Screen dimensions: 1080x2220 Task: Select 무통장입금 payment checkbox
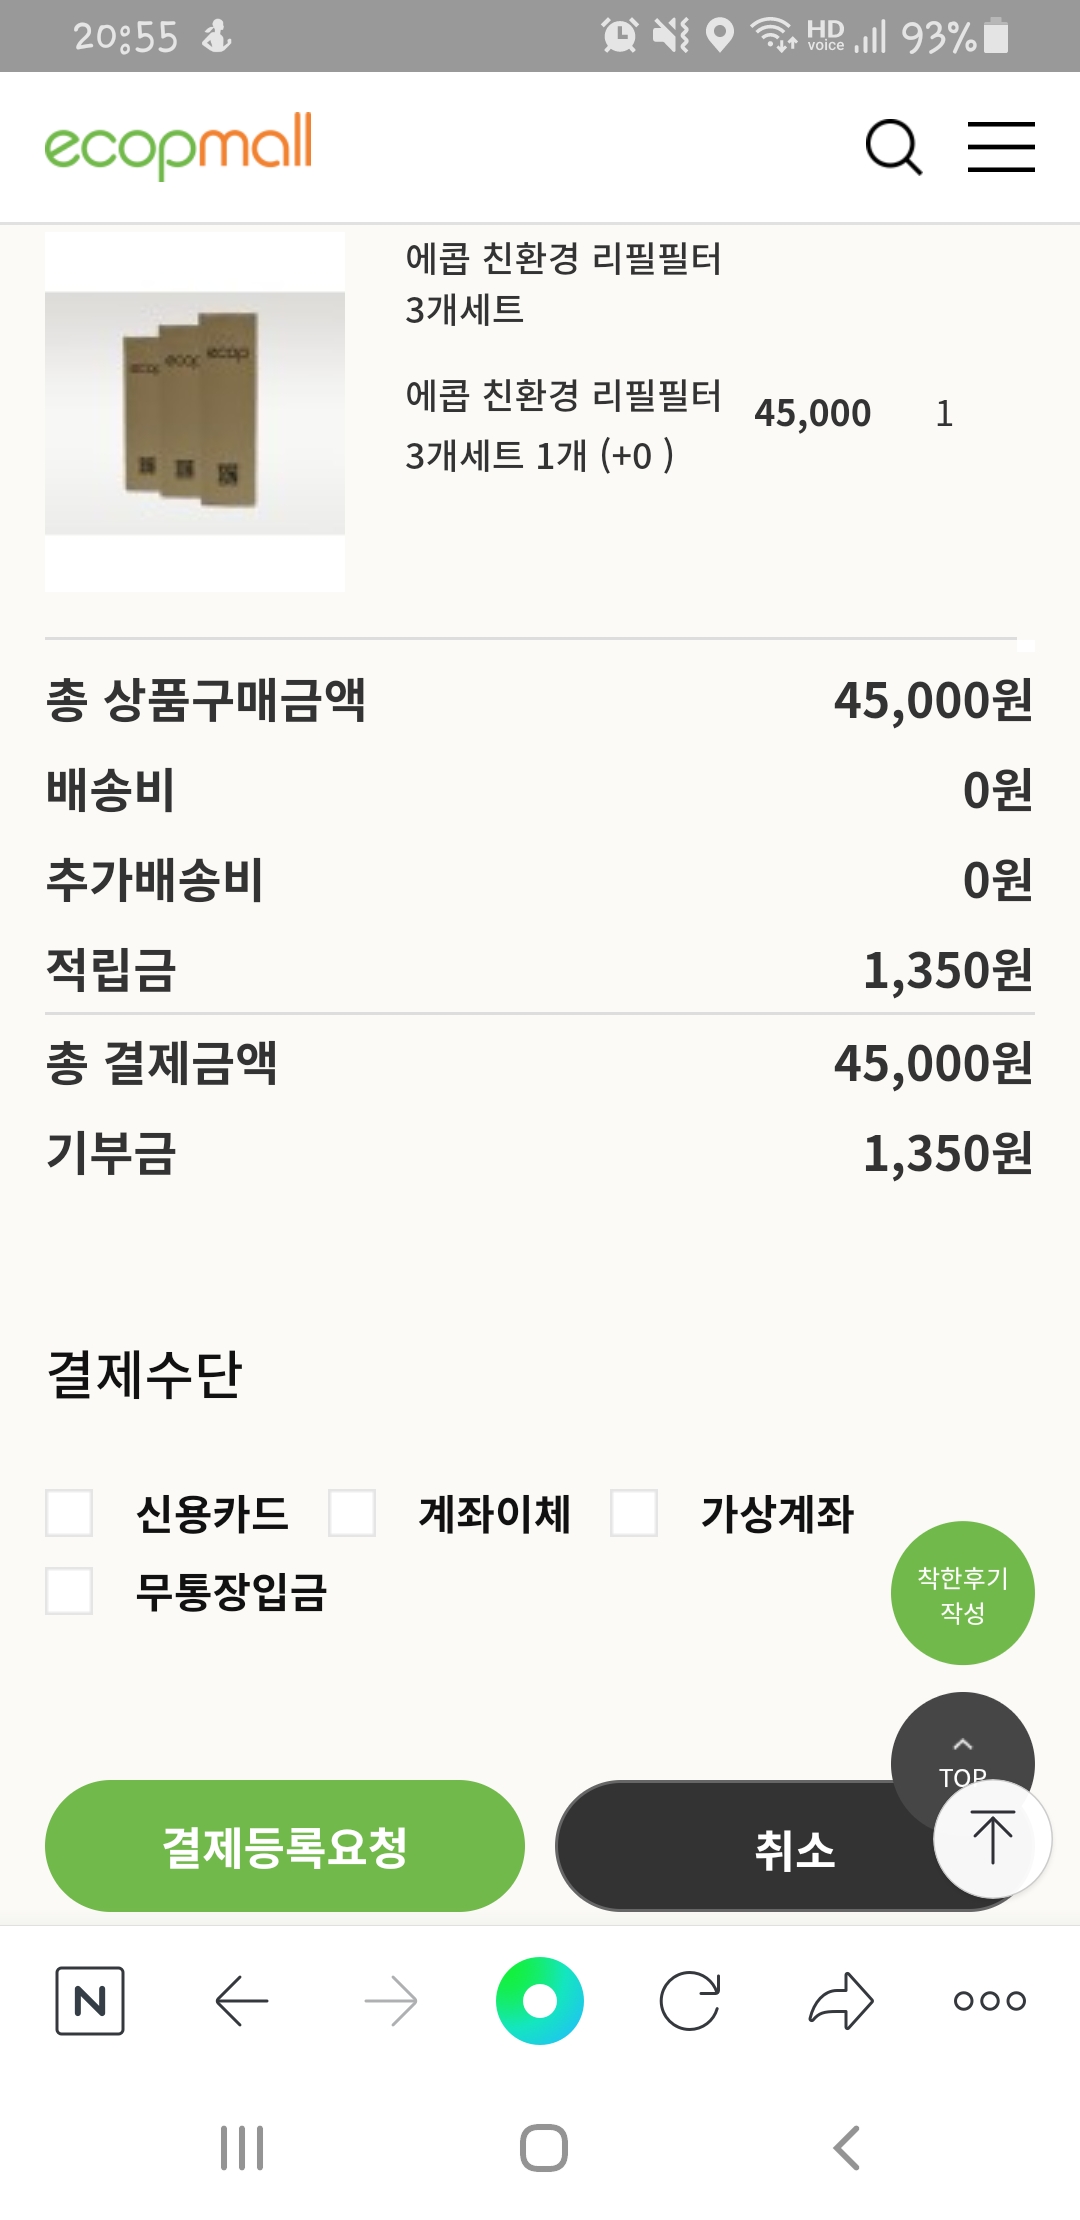[70, 1591]
